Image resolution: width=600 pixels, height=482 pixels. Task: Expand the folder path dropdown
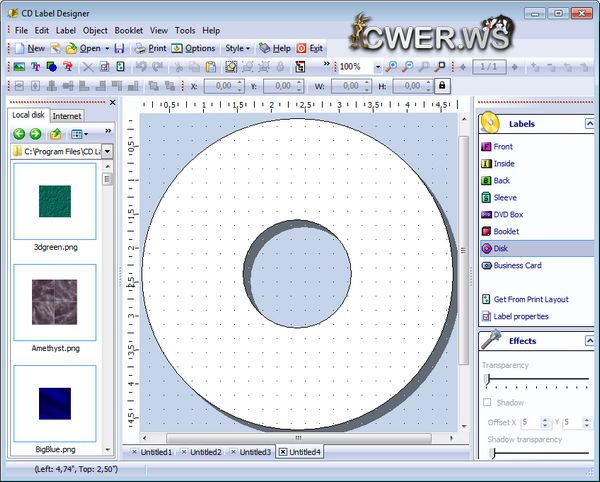[x=107, y=151]
